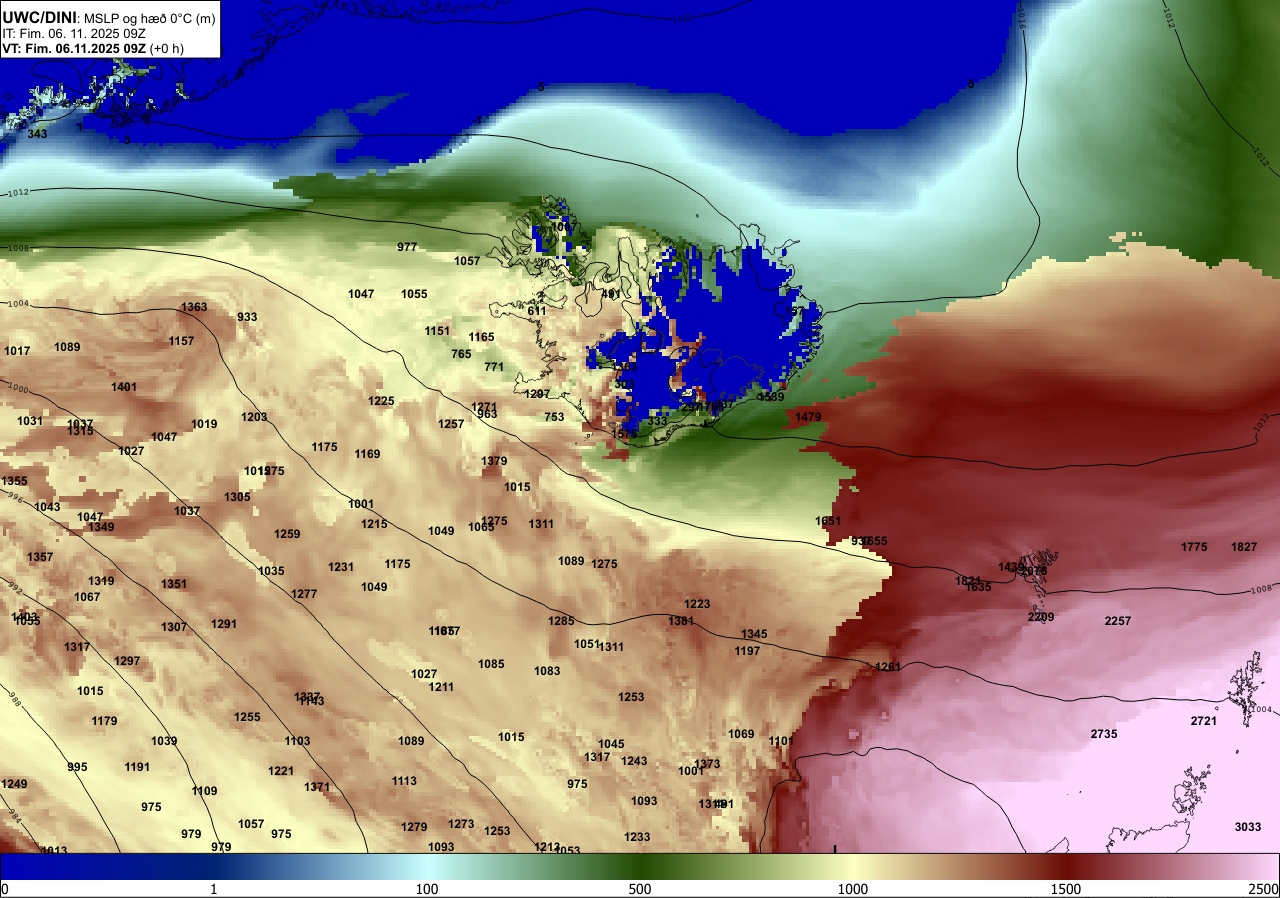Click the 1305 height value on the map
The image size is (1280, 898).
[x=237, y=497]
